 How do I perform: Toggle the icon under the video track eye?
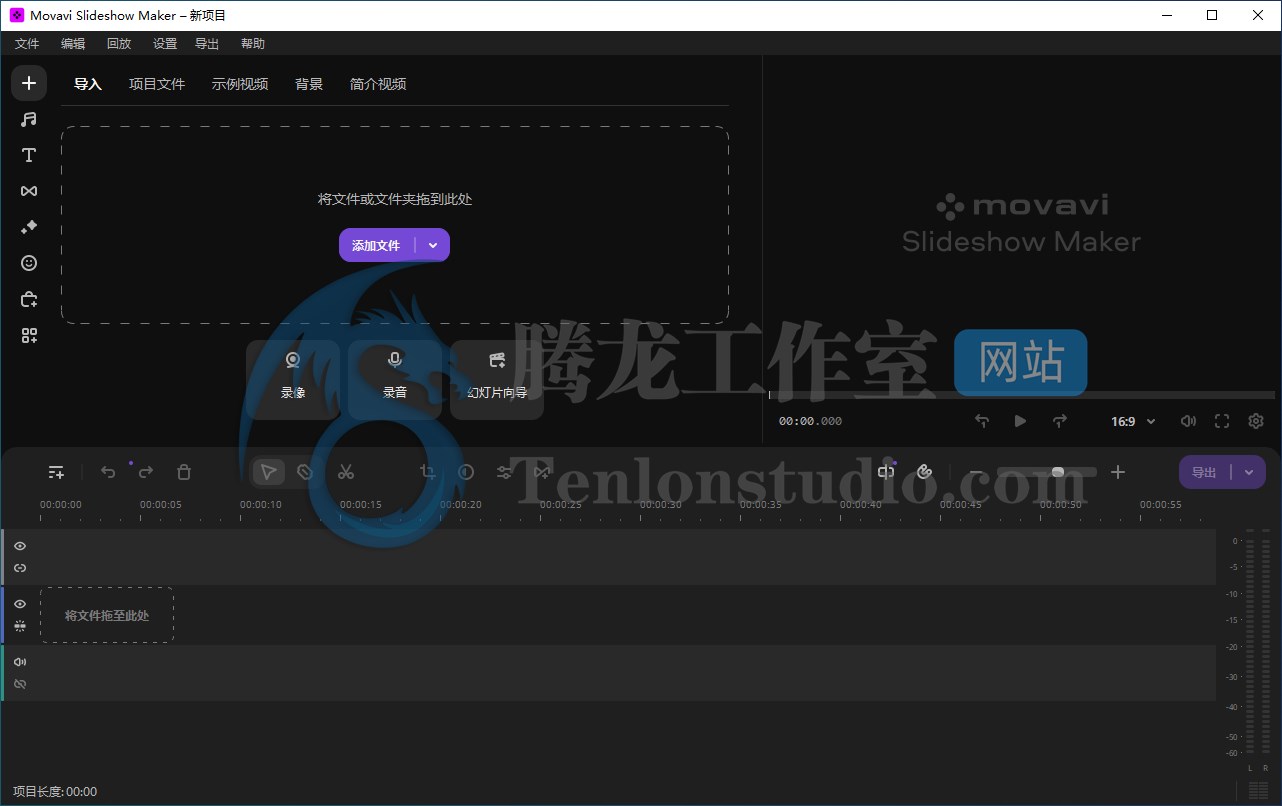(20, 626)
